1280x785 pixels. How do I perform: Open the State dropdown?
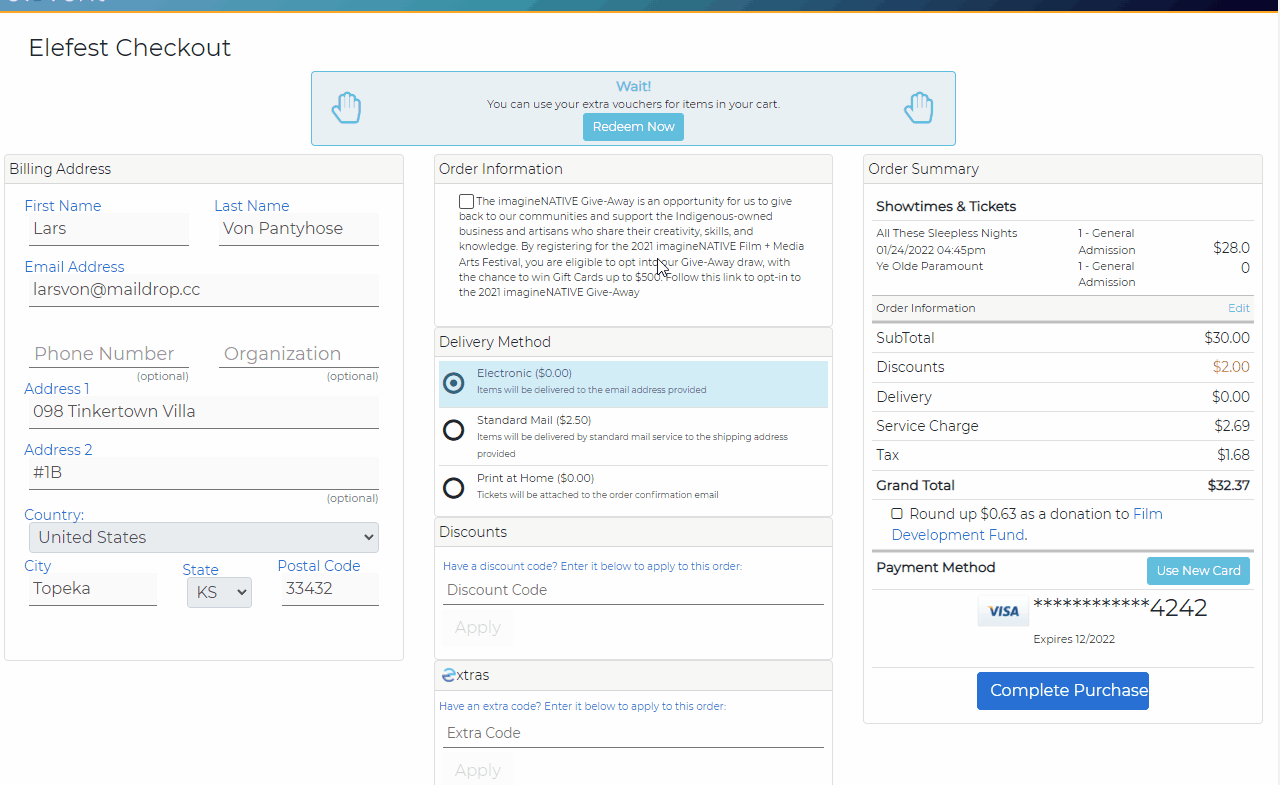tap(219, 592)
